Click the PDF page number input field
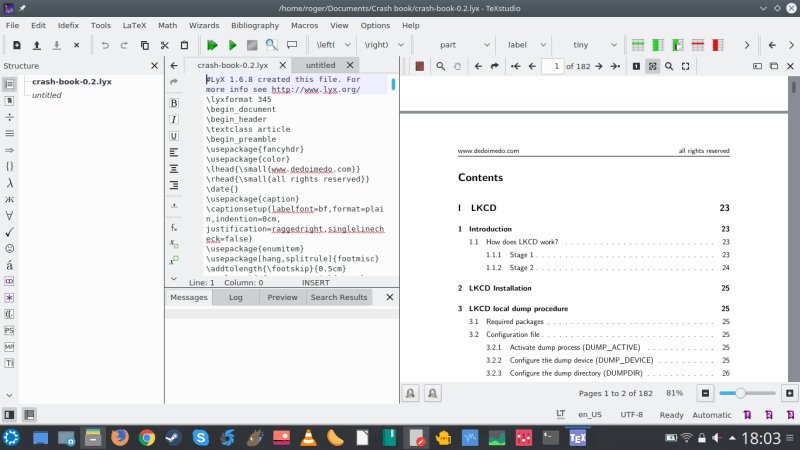 coord(552,66)
